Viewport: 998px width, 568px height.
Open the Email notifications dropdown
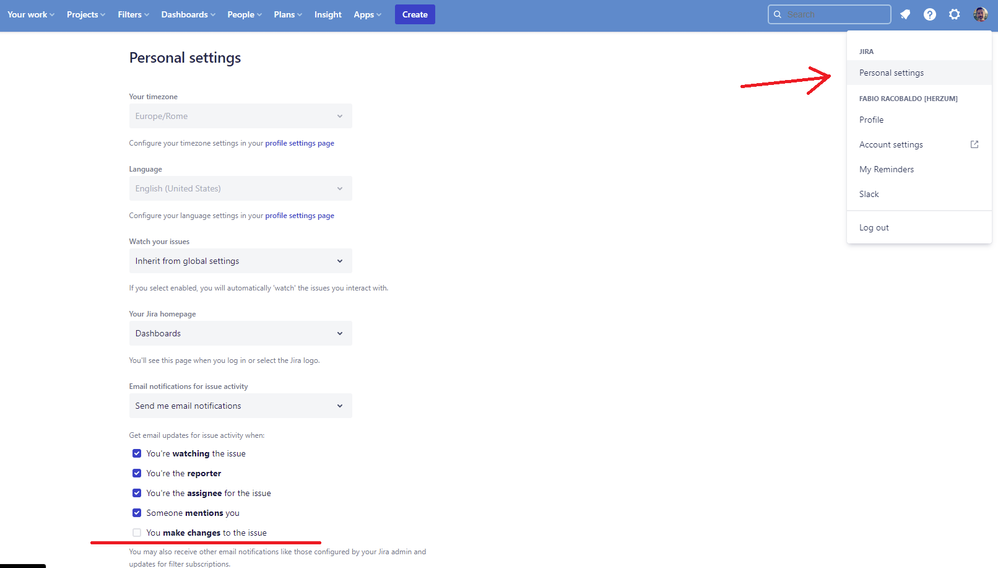(240, 406)
